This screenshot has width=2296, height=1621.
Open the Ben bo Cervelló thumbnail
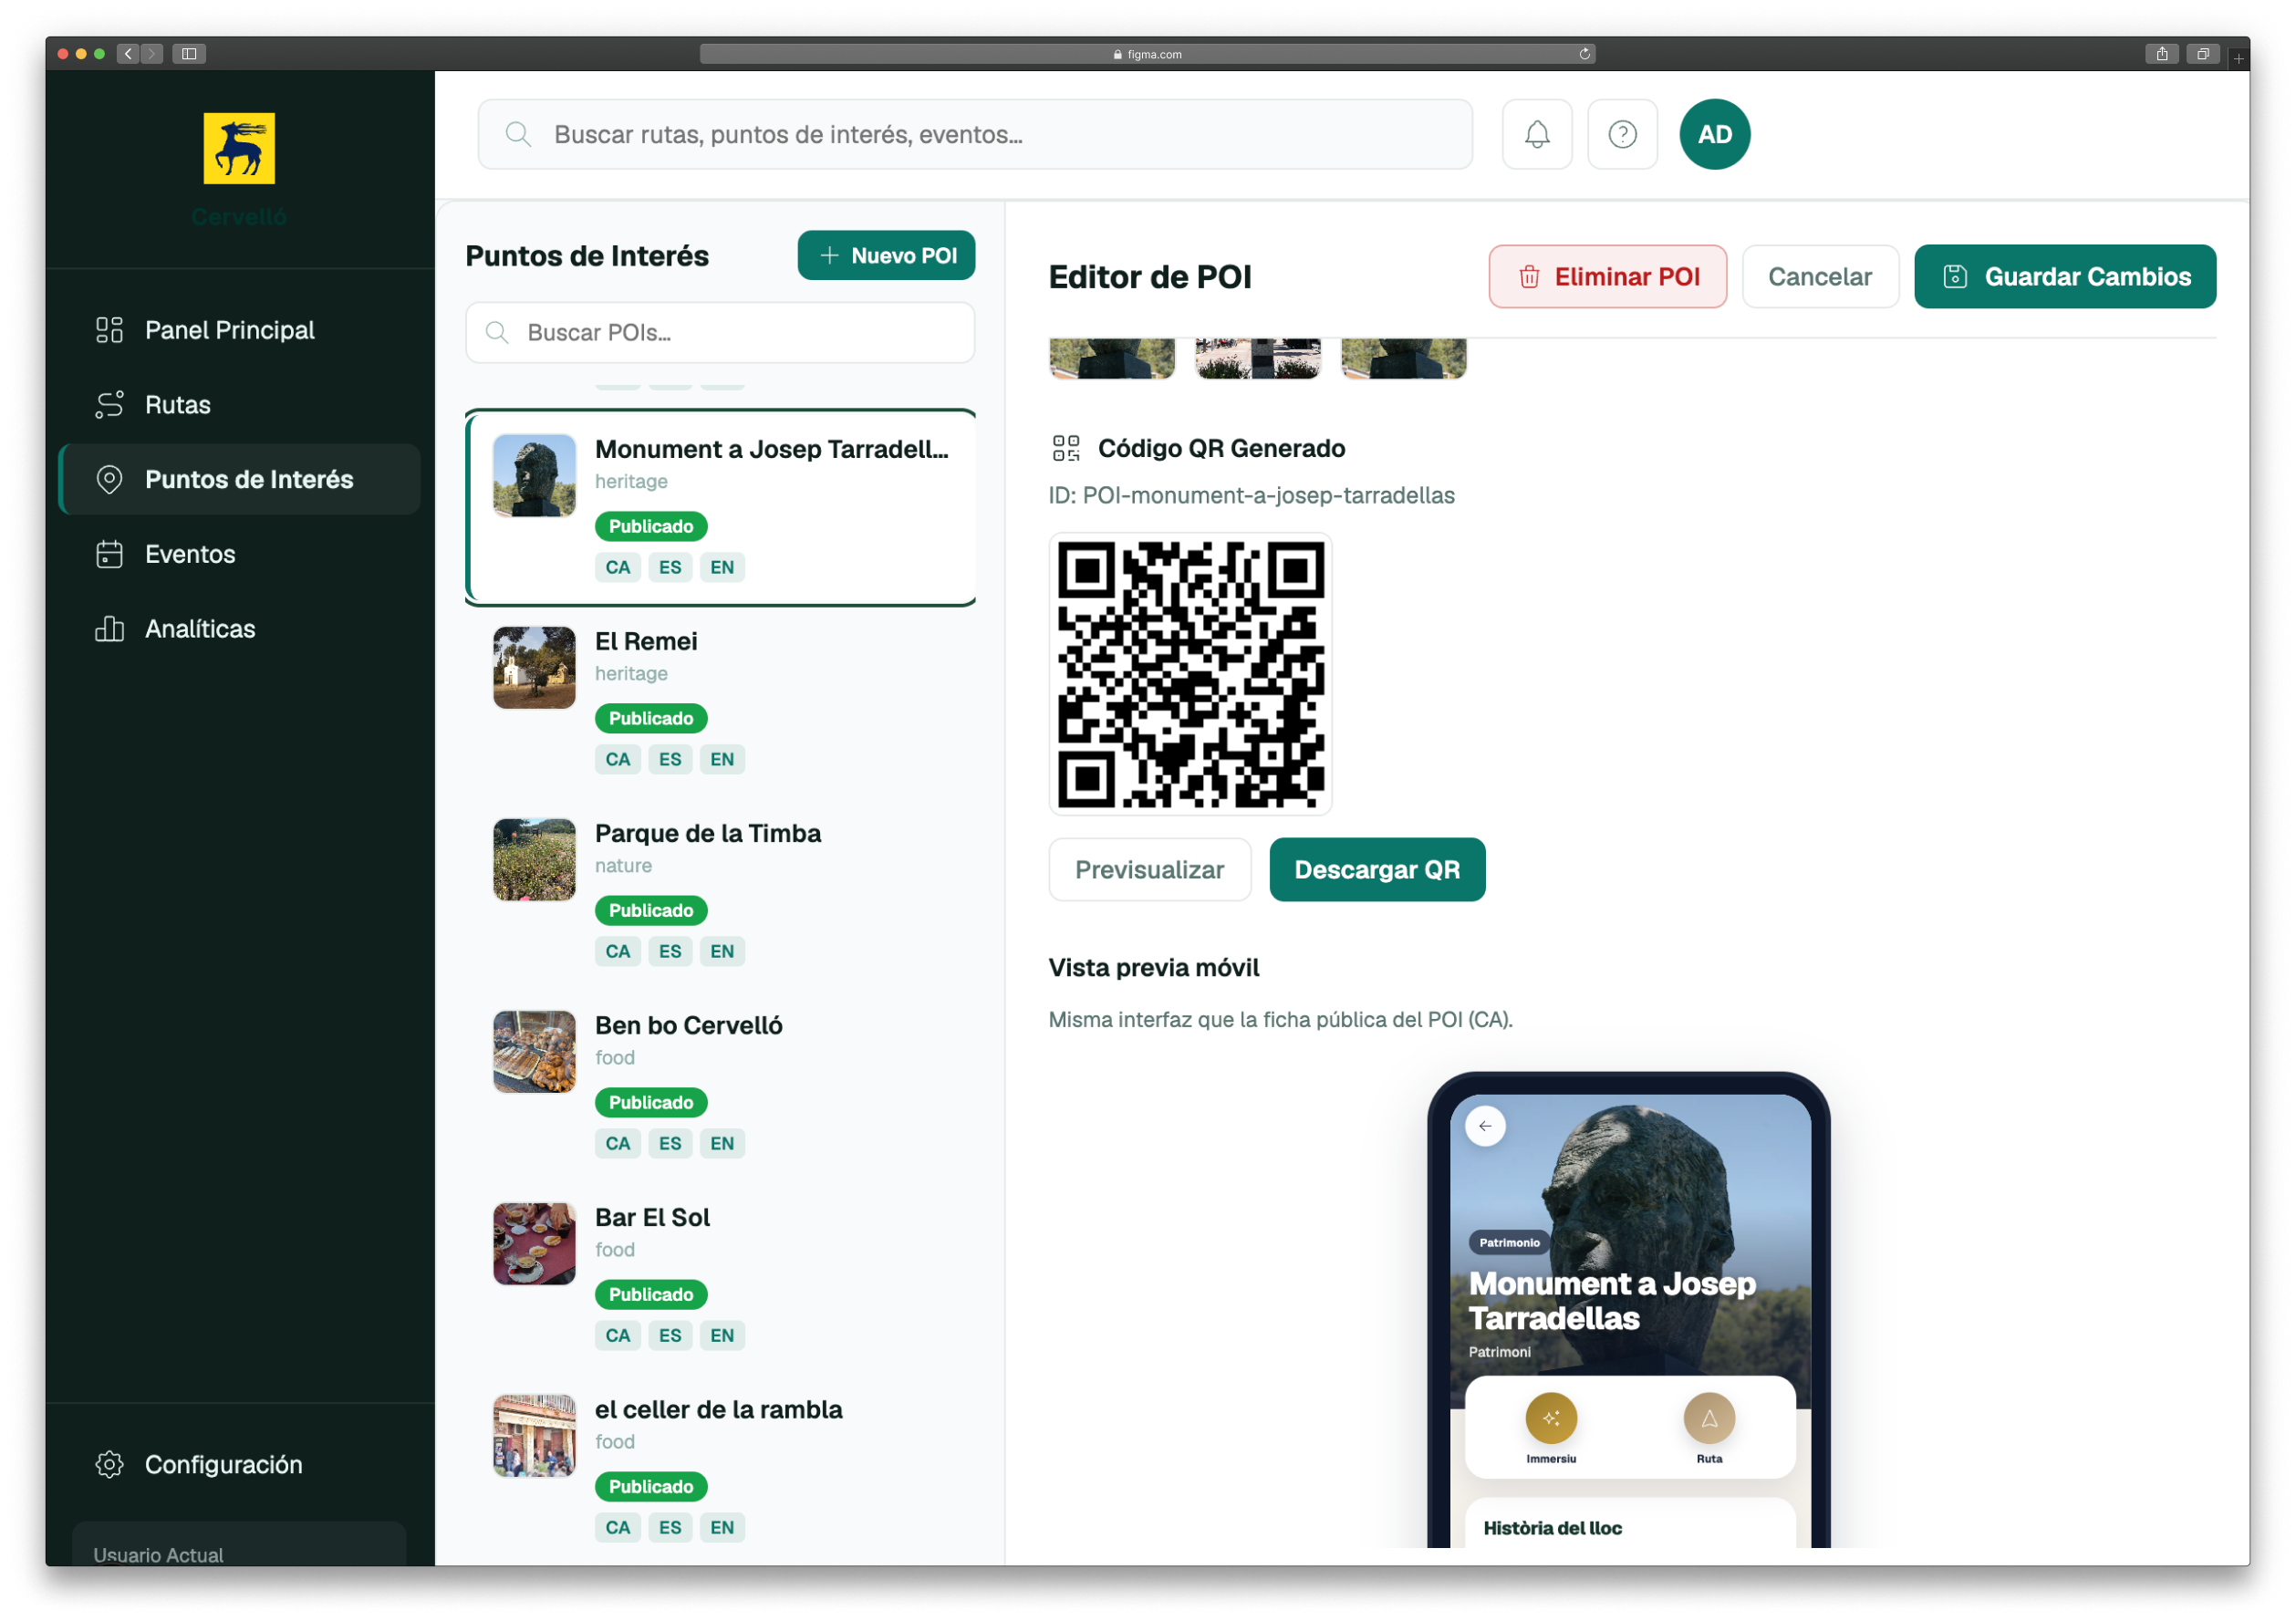click(x=534, y=1051)
